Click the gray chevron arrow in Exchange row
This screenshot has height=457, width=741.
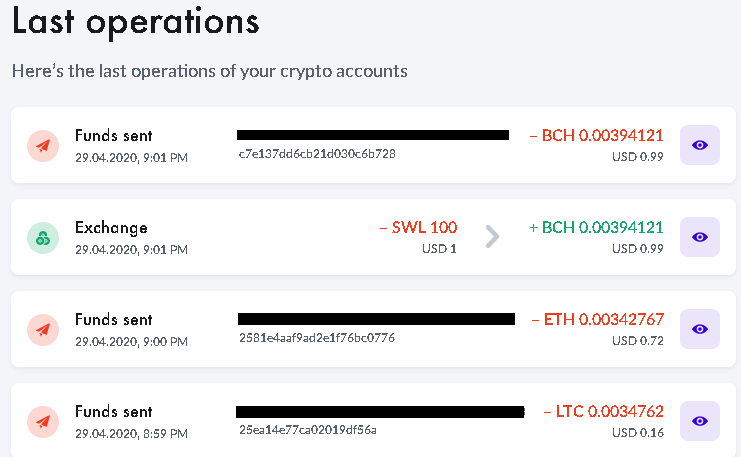tap(492, 236)
